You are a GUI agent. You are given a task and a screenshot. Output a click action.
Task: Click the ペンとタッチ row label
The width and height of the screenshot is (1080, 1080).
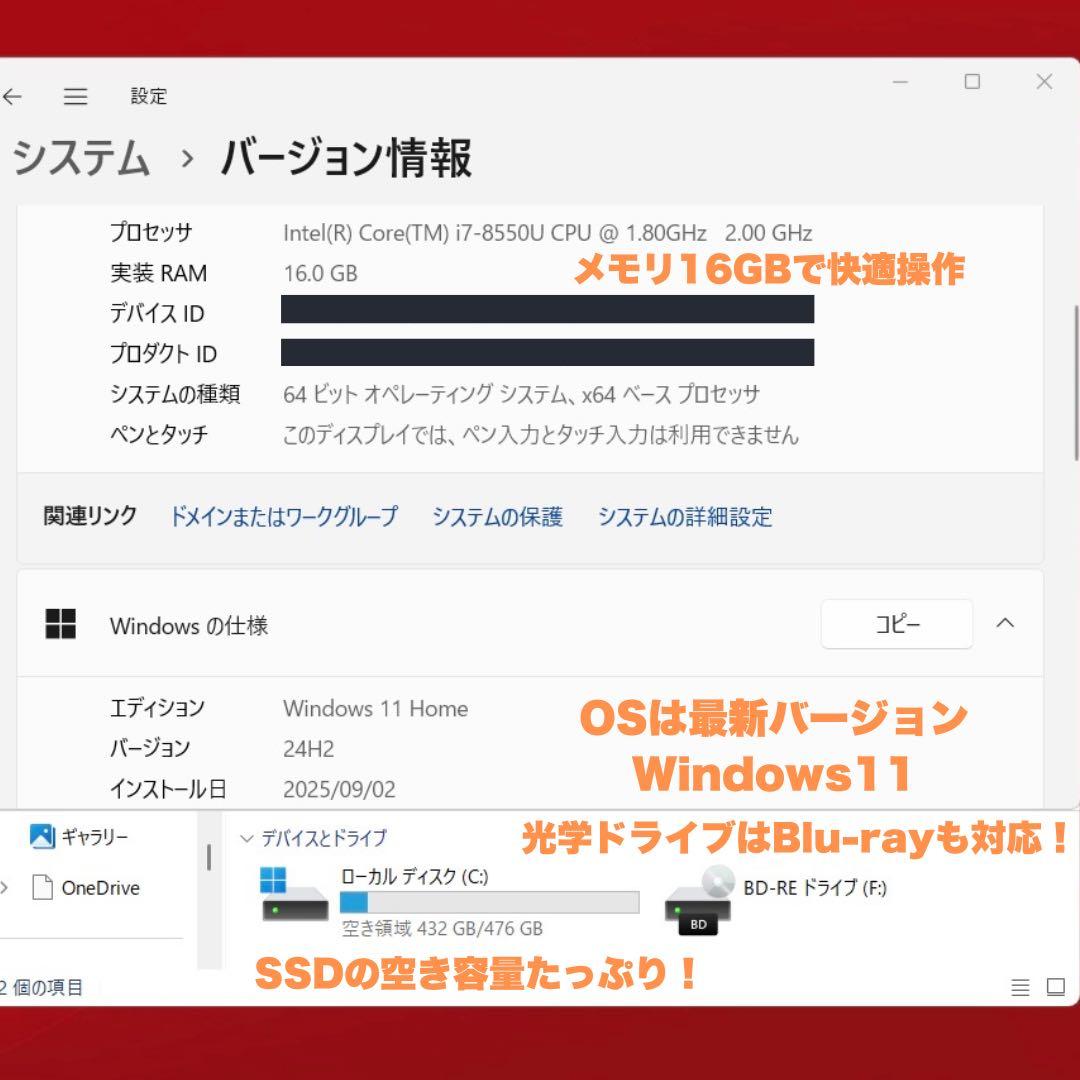click(x=158, y=435)
